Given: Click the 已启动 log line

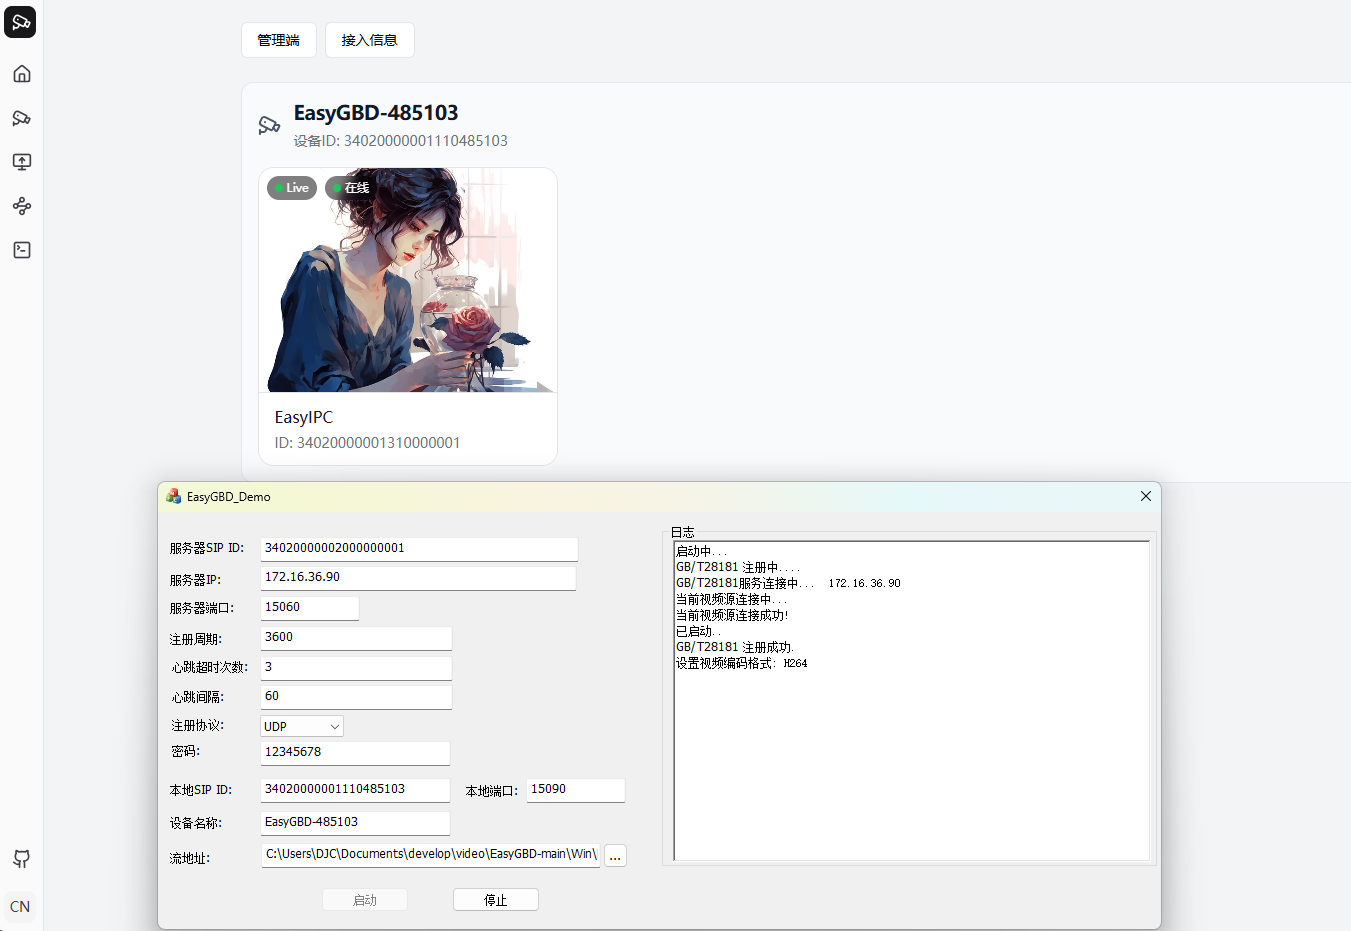Looking at the screenshot, I should pyautogui.click(x=699, y=631).
